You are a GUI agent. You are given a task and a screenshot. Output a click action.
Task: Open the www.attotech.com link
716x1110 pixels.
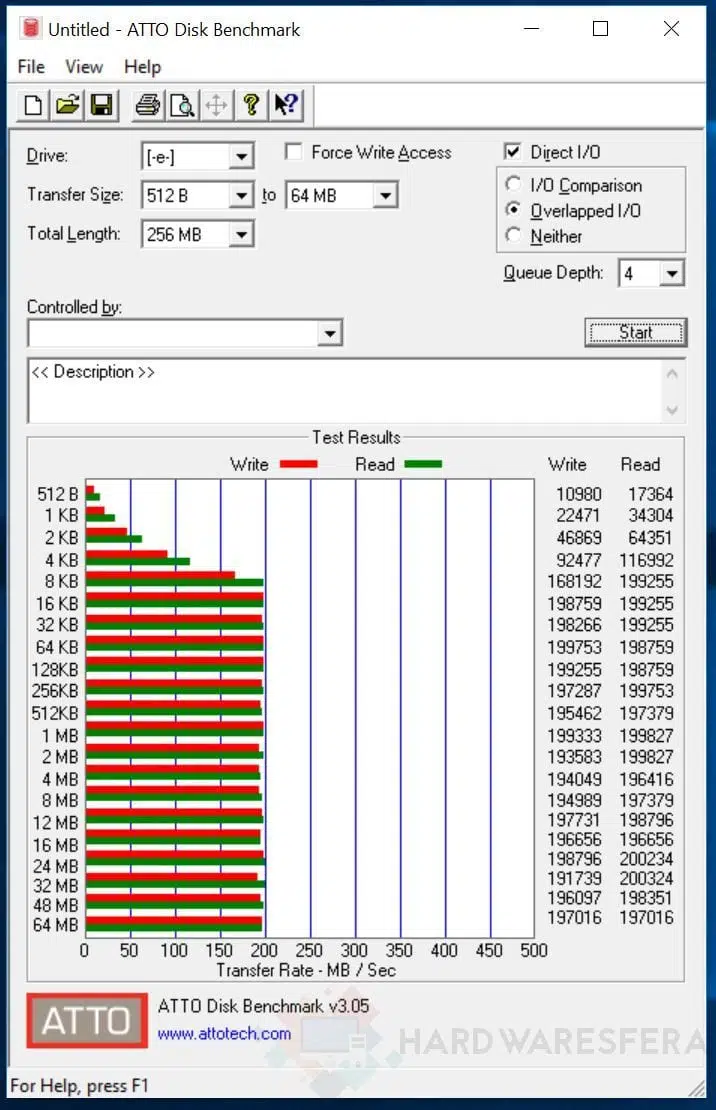click(x=224, y=1034)
